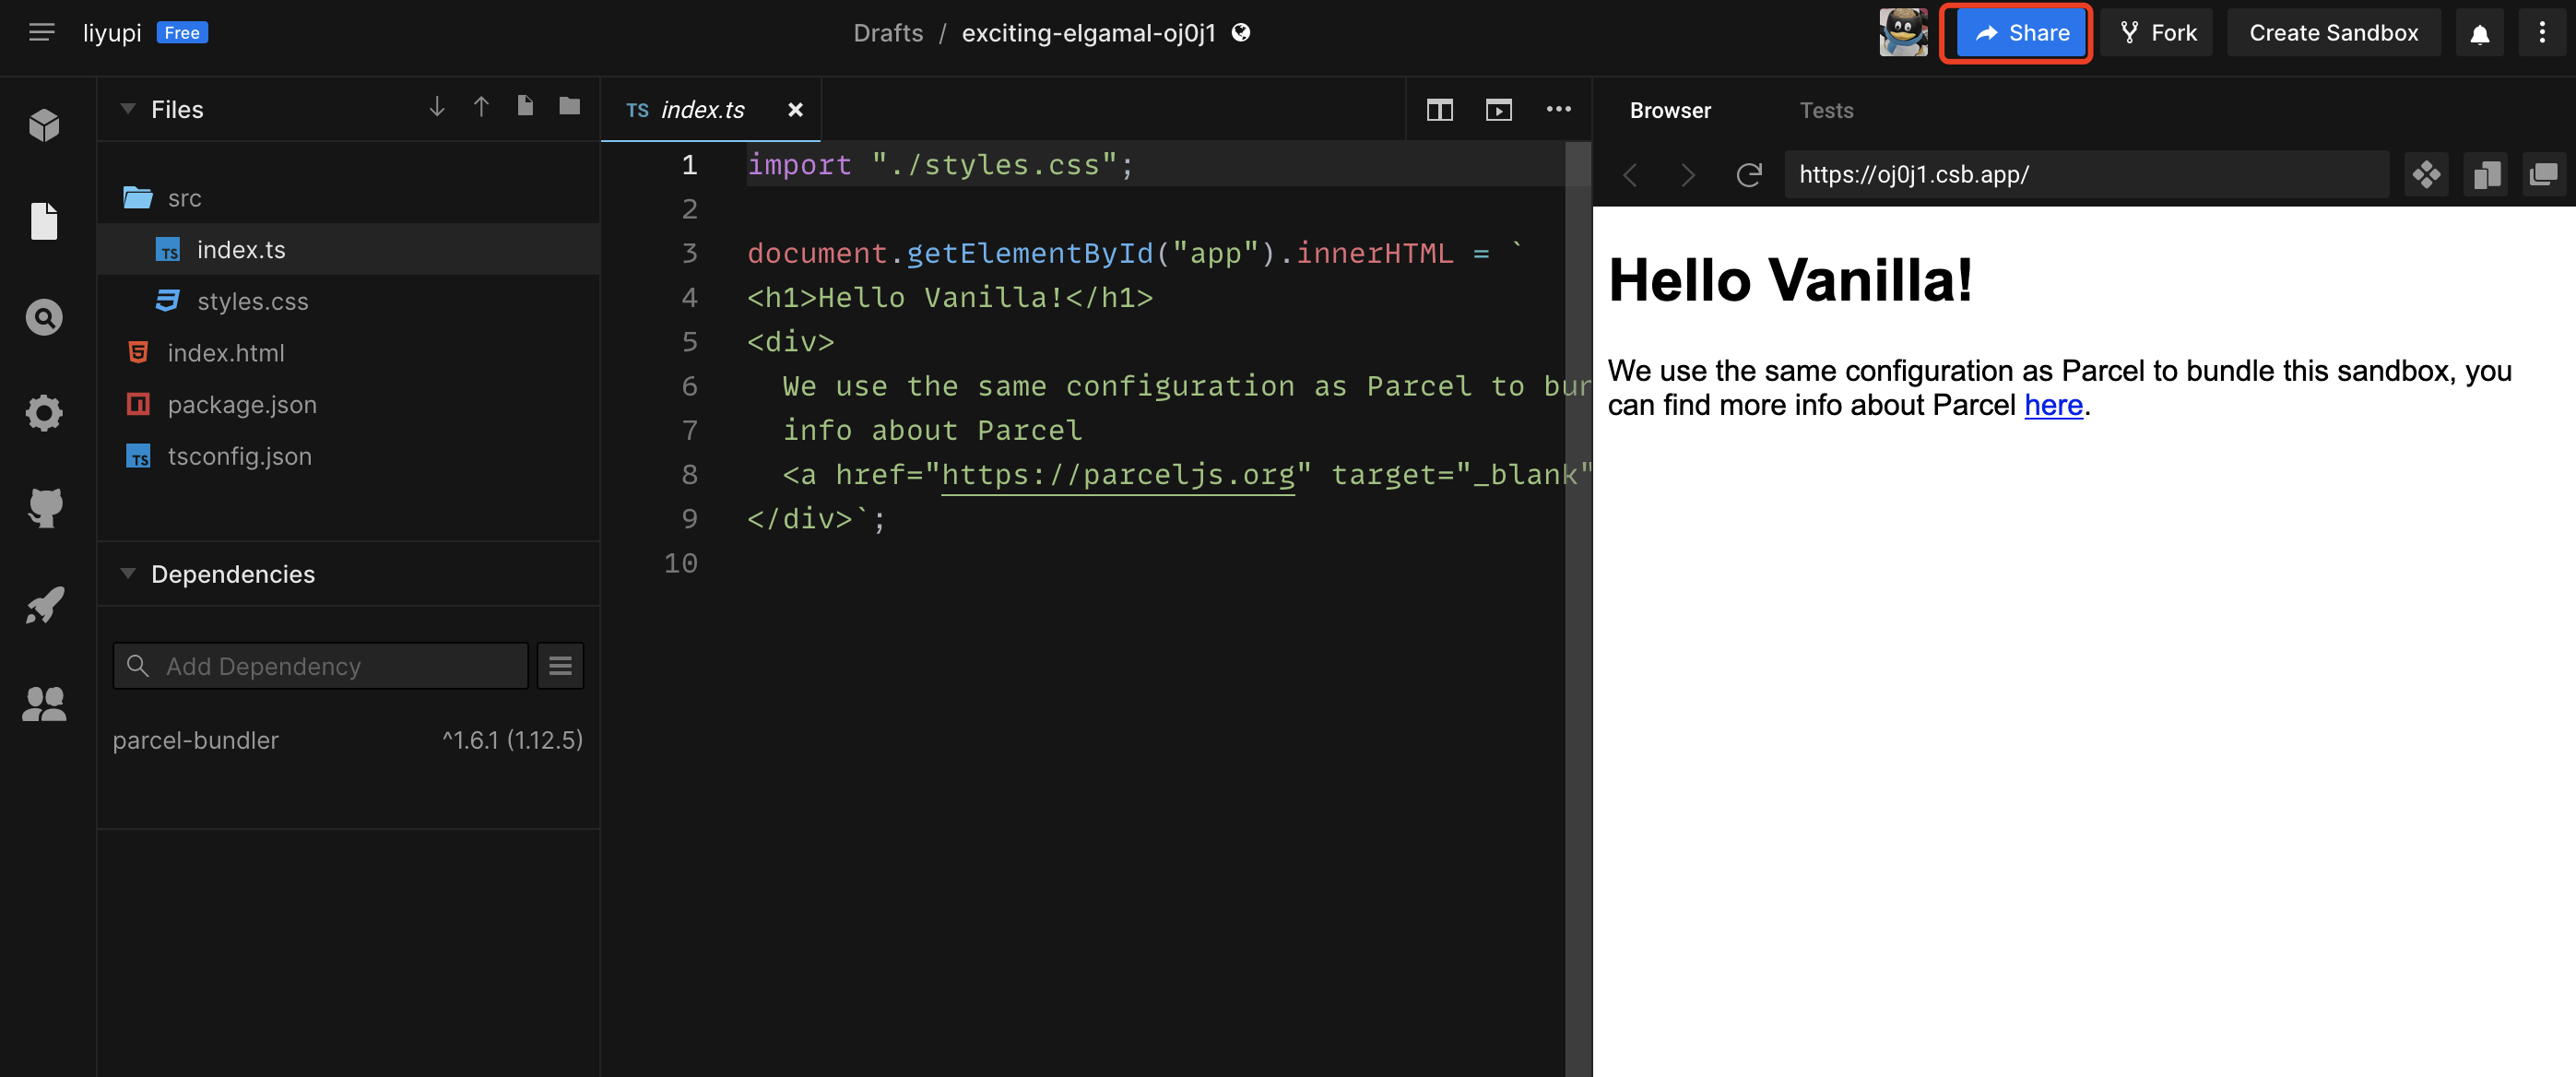Click the Settings sidebar icon

pyautogui.click(x=42, y=411)
